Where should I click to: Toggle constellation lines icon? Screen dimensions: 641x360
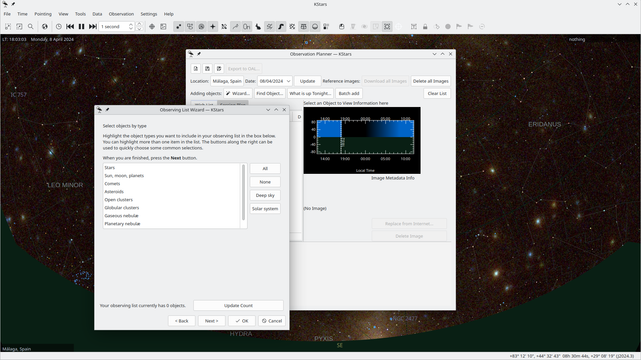(x=235, y=27)
